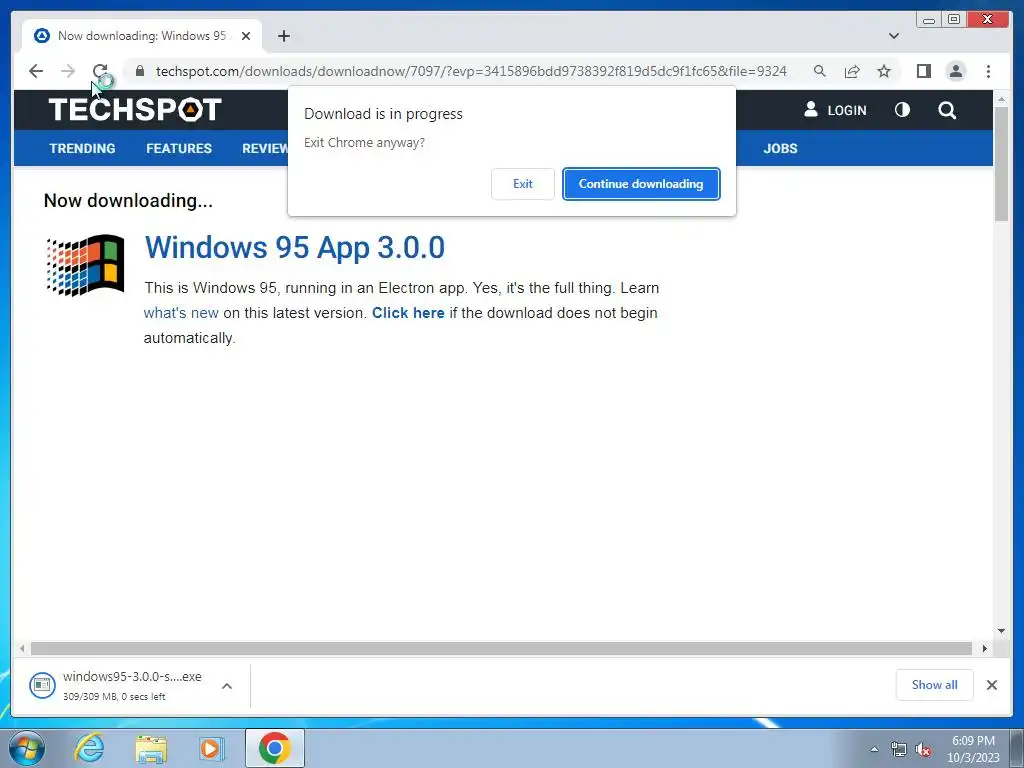Viewport: 1024px width, 768px height.
Task: Go back with the browser back arrow
Action: click(x=36, y=71)
